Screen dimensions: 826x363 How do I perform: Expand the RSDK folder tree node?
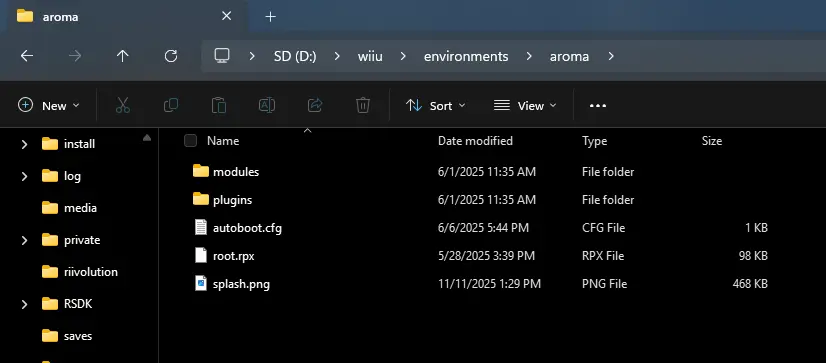coord(24,304)
